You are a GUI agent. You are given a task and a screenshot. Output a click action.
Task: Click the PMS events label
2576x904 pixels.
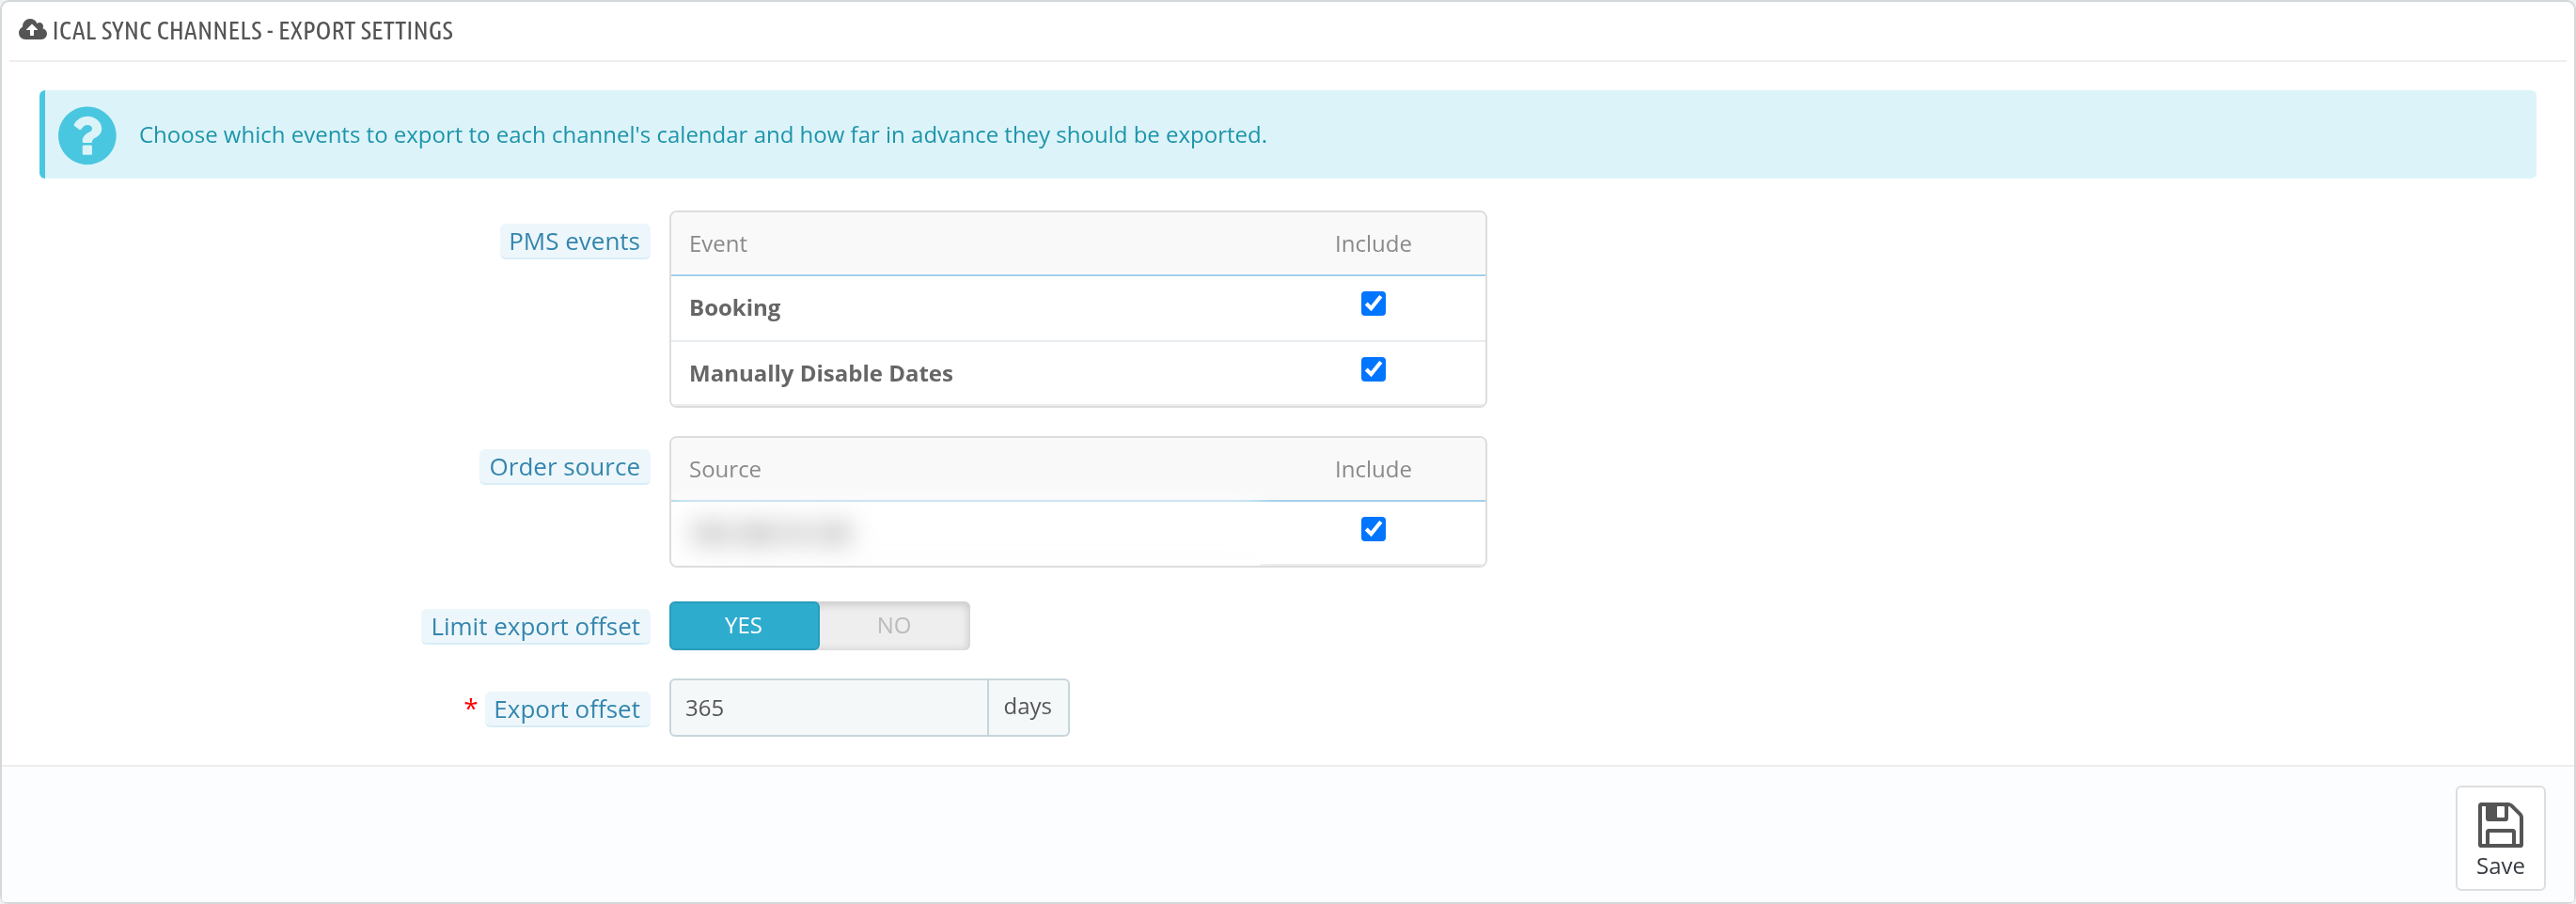[574, 242]
